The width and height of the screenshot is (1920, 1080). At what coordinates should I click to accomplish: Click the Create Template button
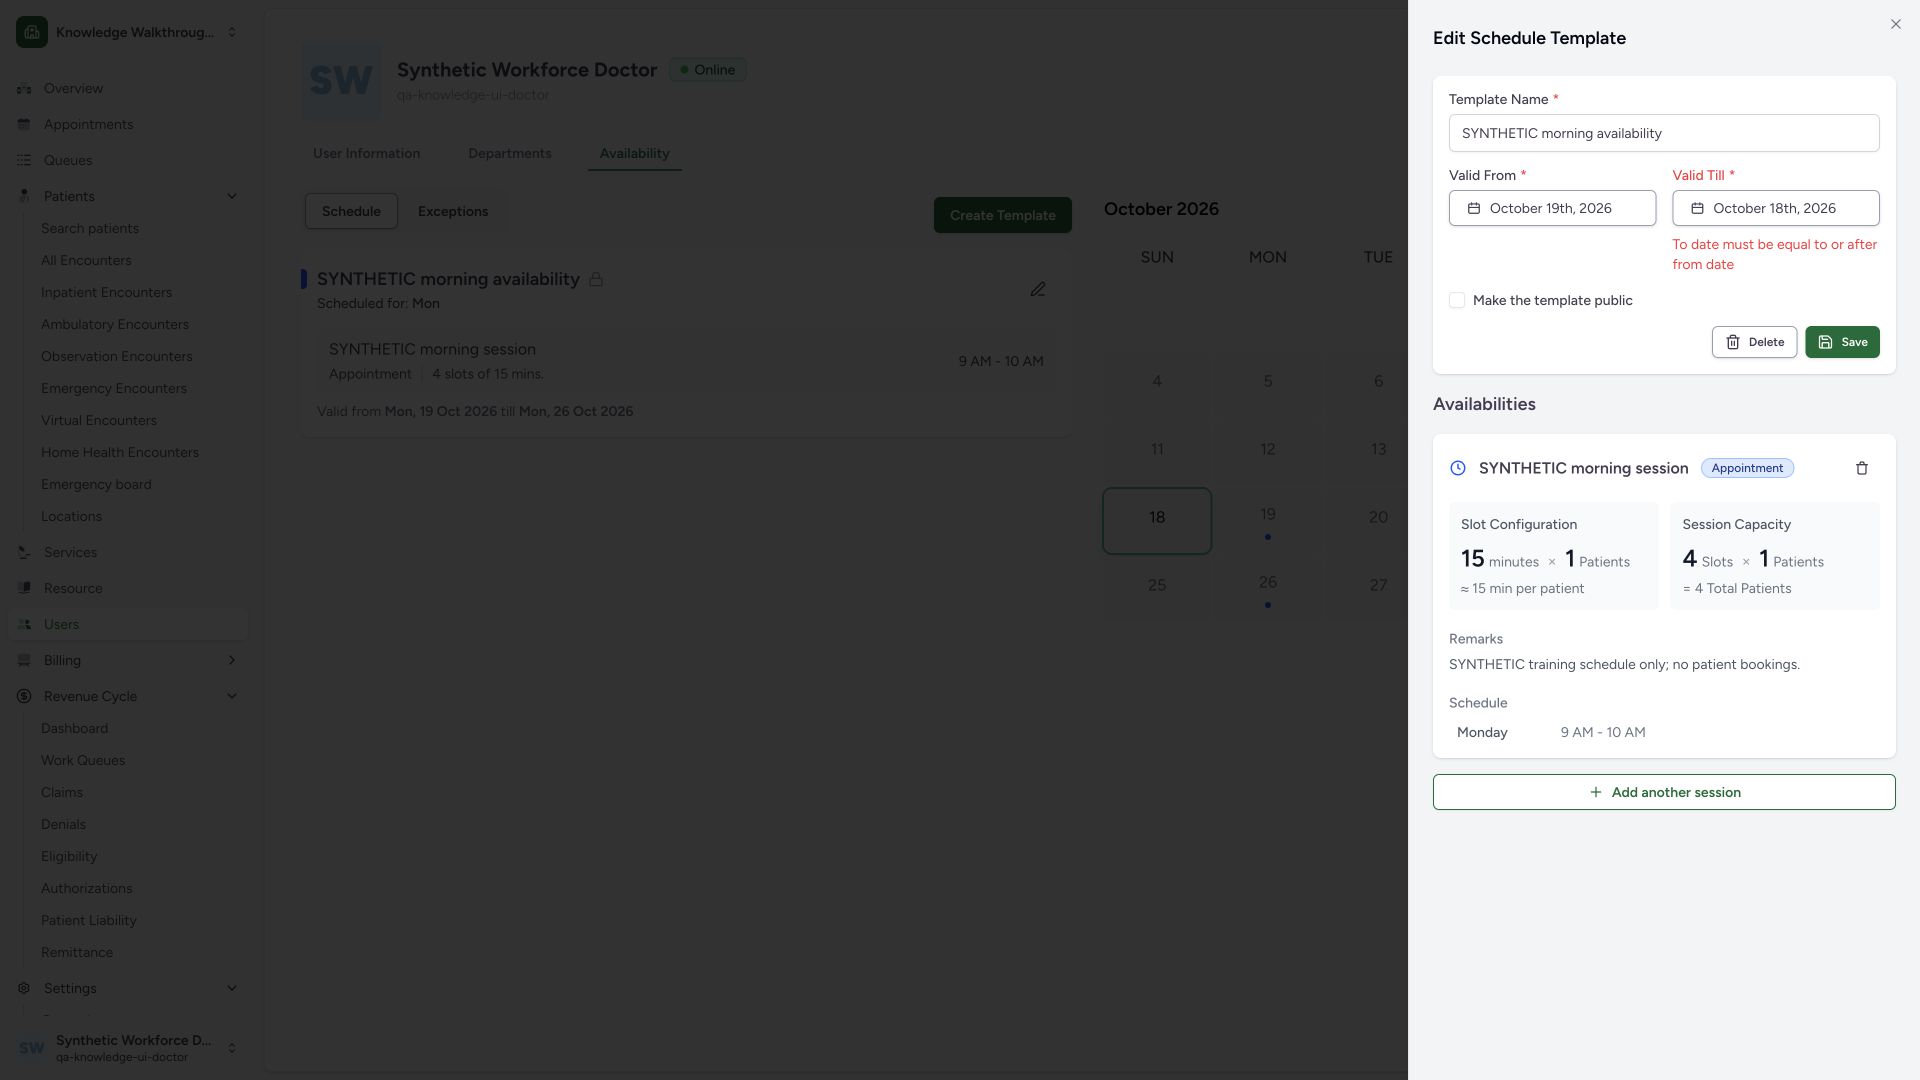1002,215
